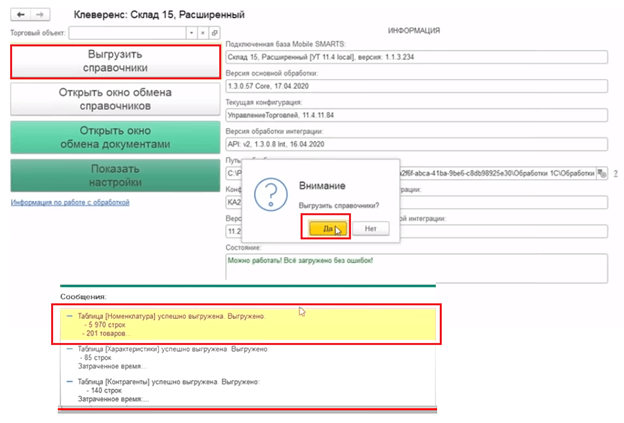The width and height of the screenshot is (624, 423).
Task: Open the справочники exchange window button
Action: pyautogui.click(x=115, y=99)
